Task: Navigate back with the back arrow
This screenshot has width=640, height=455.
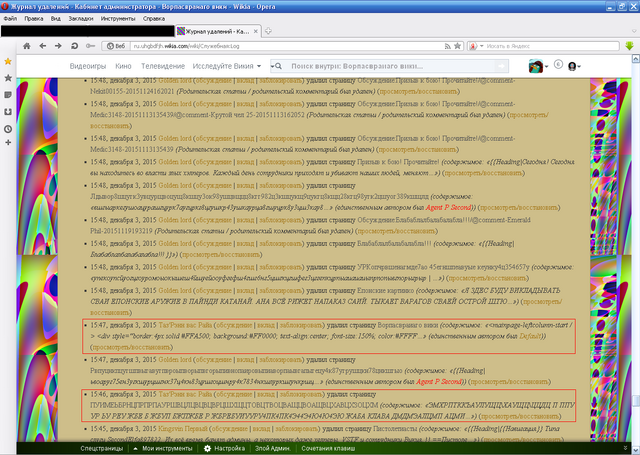Action: click(x=42, y=46)
